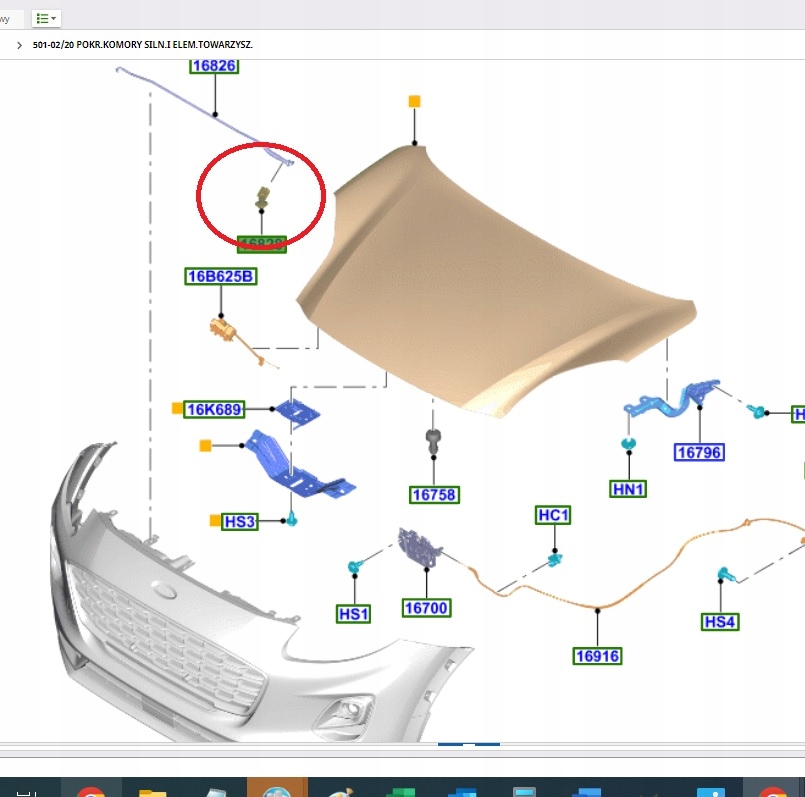805x797 pixels.
Task: Select the blue 16796 hood hinge drawing
Action: point(673,399)
